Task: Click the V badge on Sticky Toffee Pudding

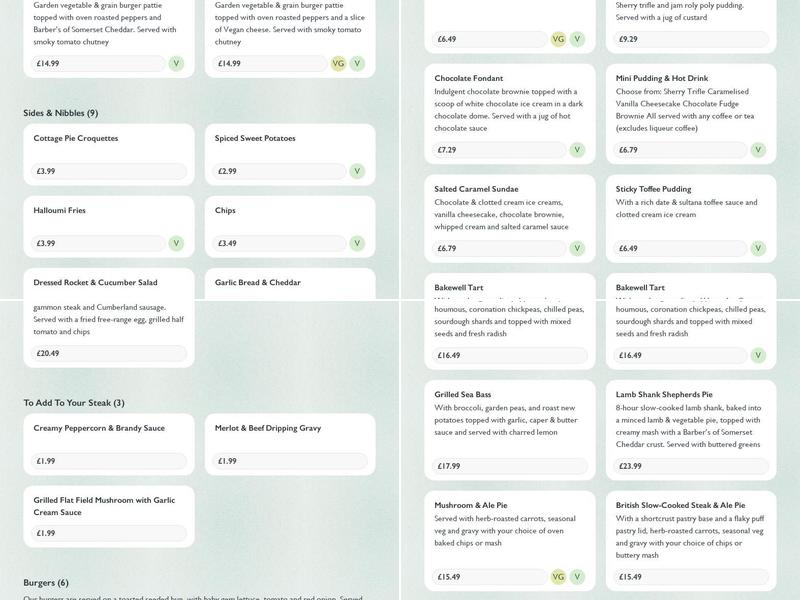Action: coord(758,248)
